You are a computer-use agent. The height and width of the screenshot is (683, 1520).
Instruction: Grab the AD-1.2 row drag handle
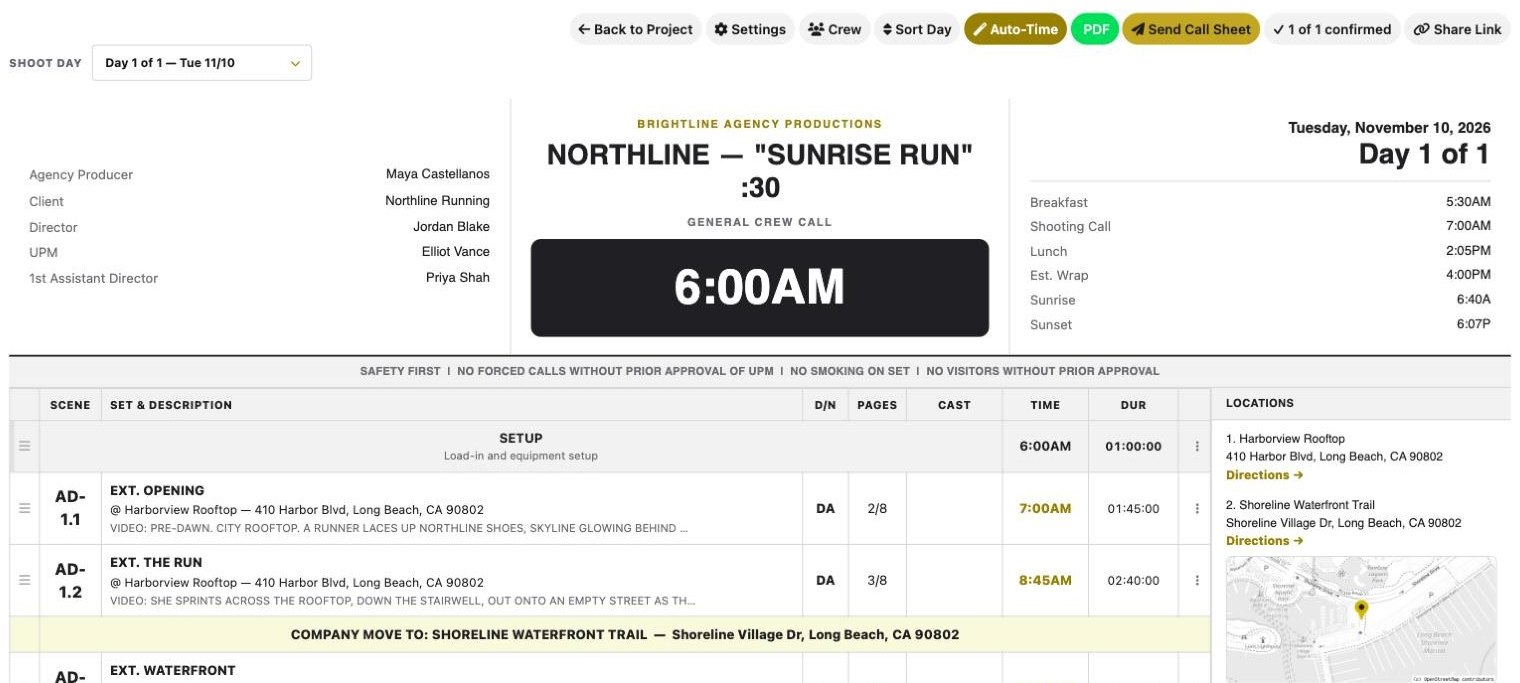click(x=25, y=580)
